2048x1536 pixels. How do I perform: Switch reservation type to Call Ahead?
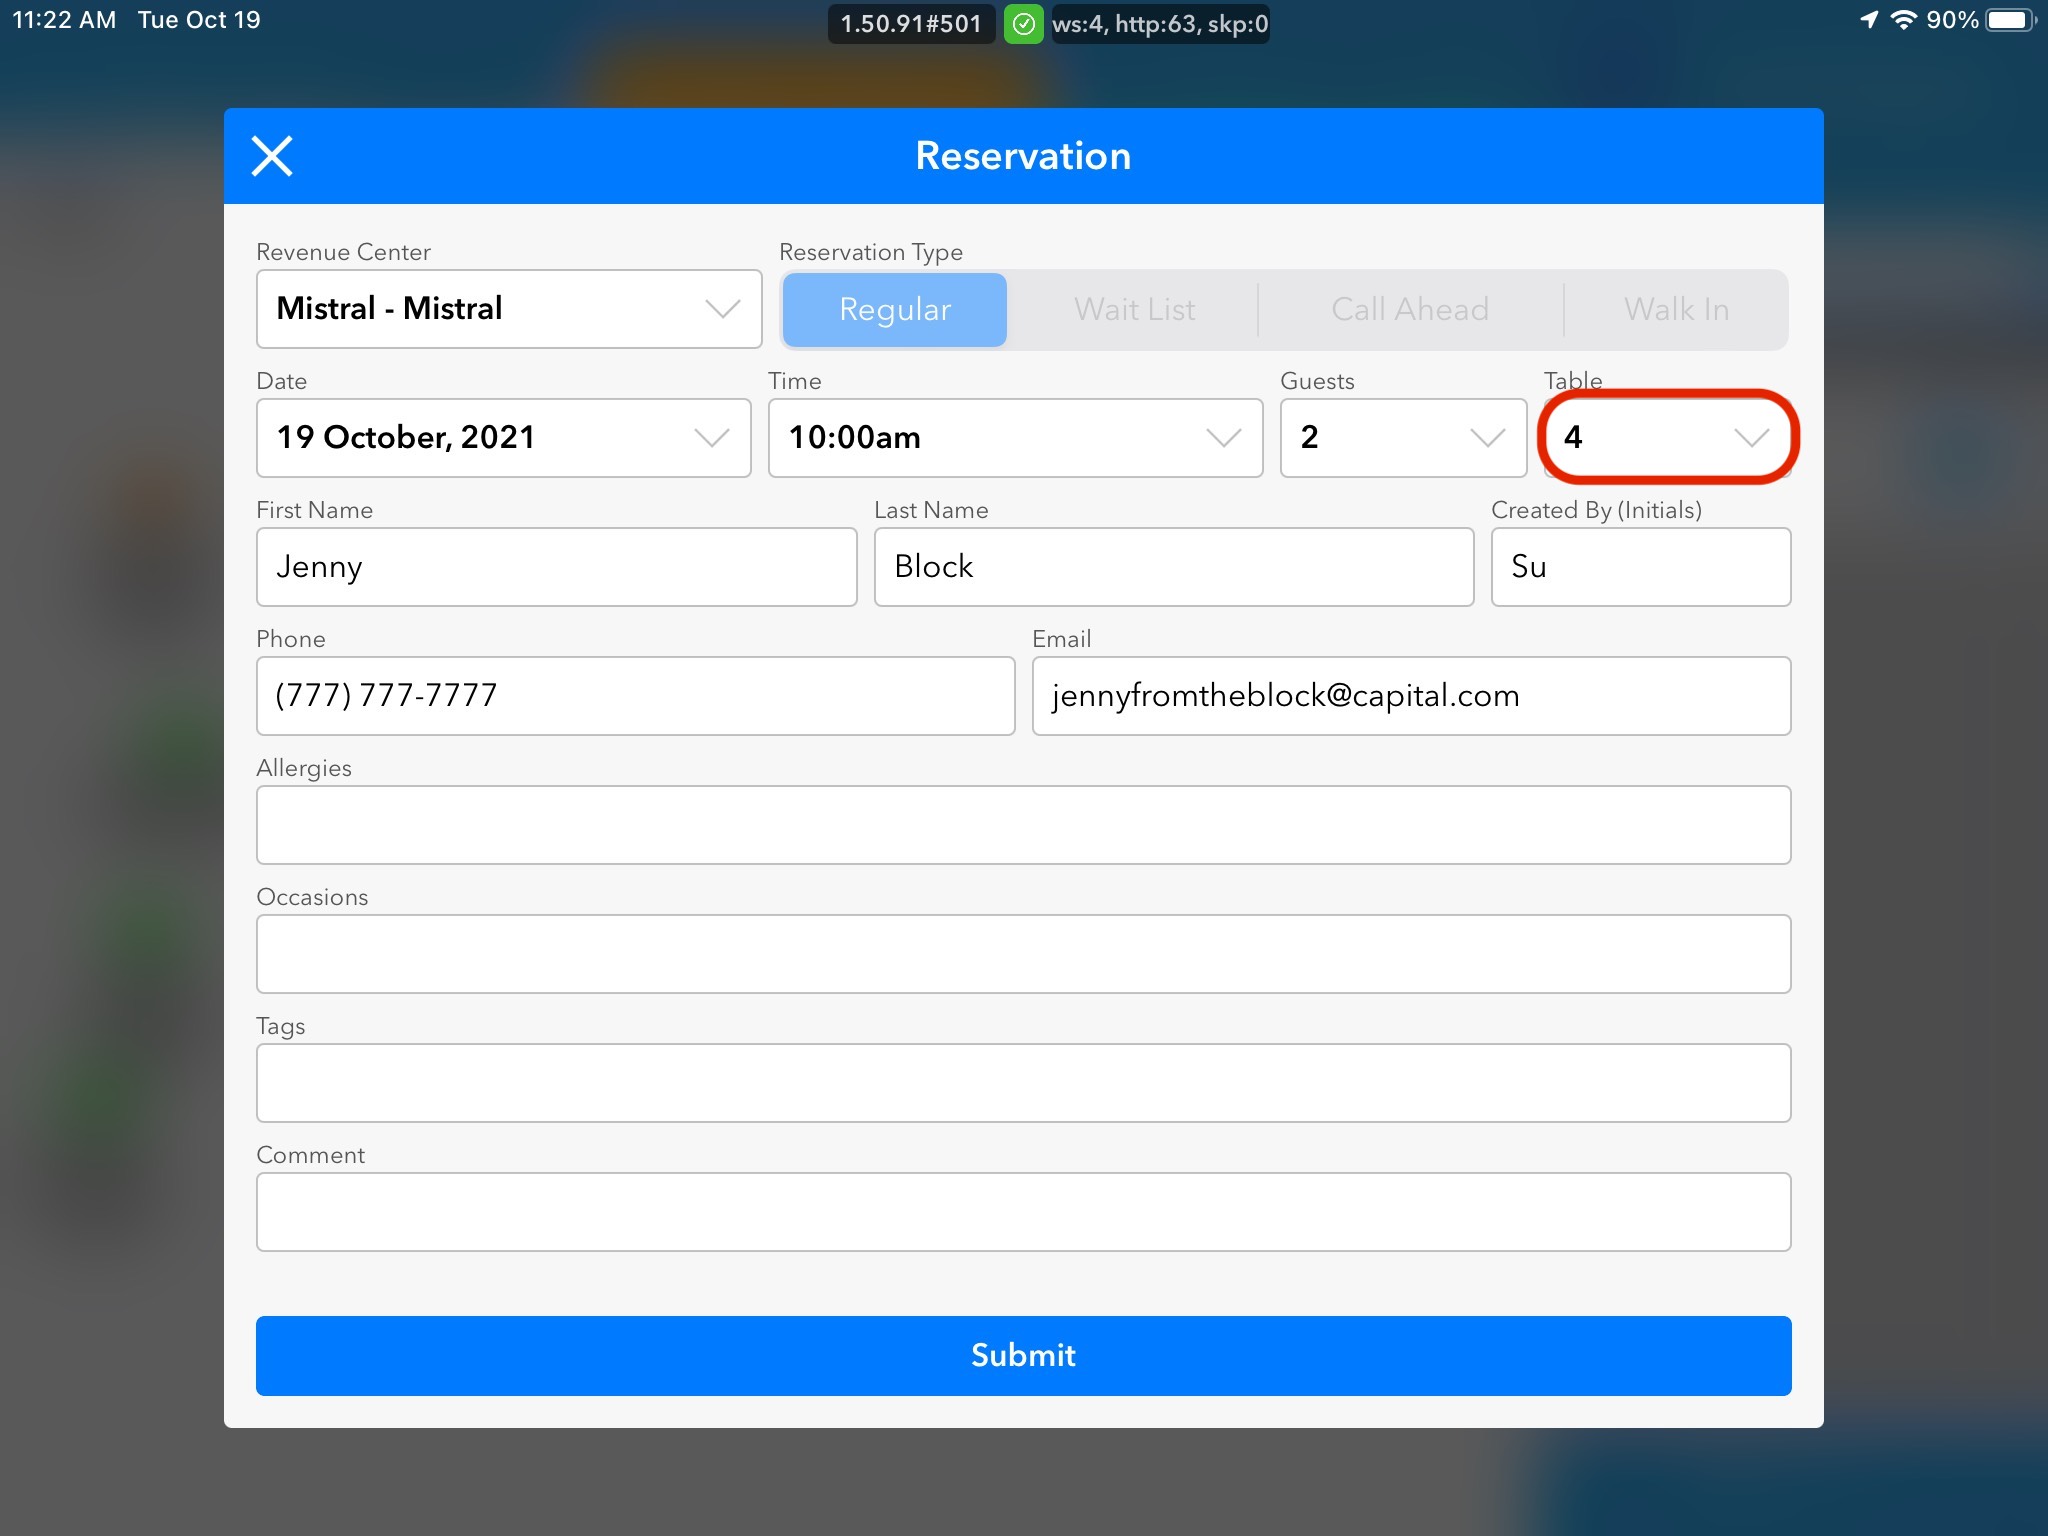pyautogui.click(x=1409, y=310)
